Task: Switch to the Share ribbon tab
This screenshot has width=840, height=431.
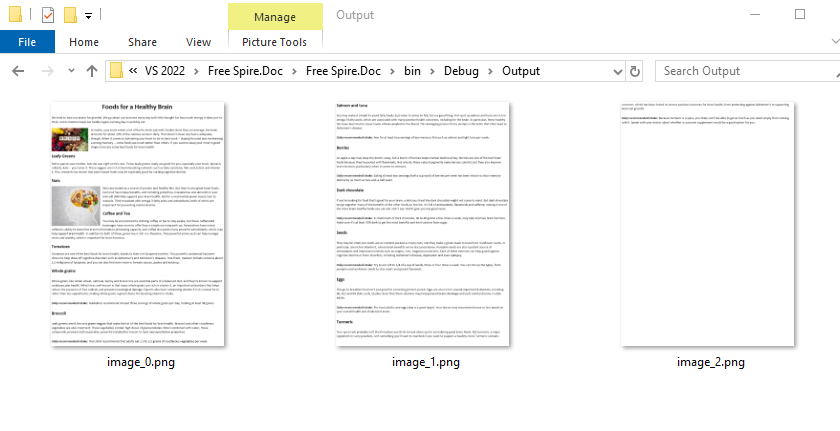Action: click(142, 42)
